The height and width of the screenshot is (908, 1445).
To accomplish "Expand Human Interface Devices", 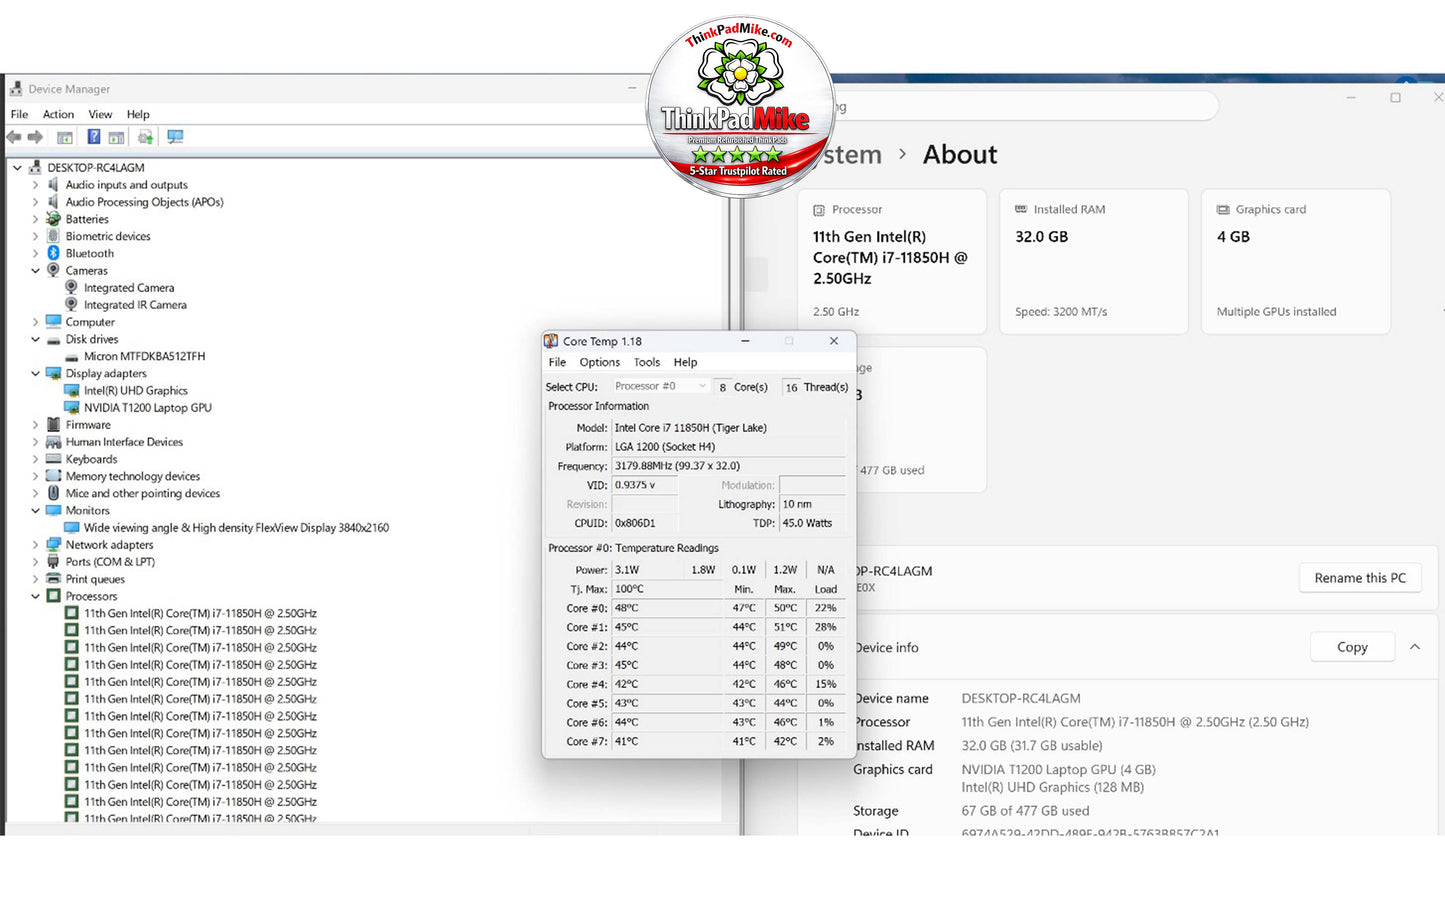I will (x=35, y=442).
